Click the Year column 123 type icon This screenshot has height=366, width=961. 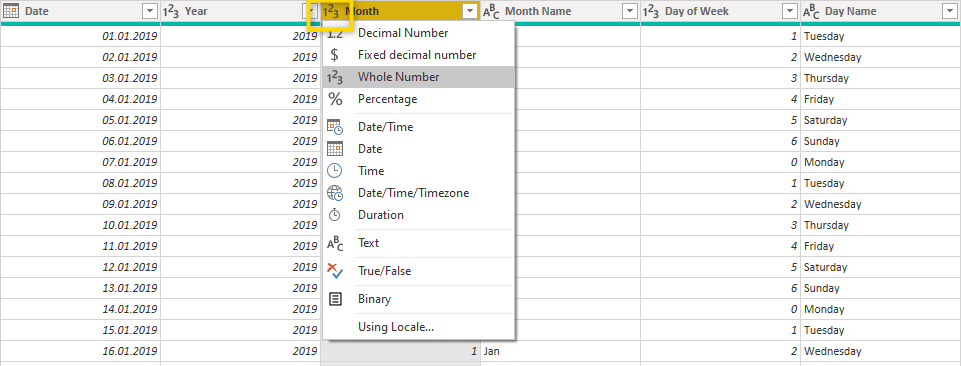(171, 11)
